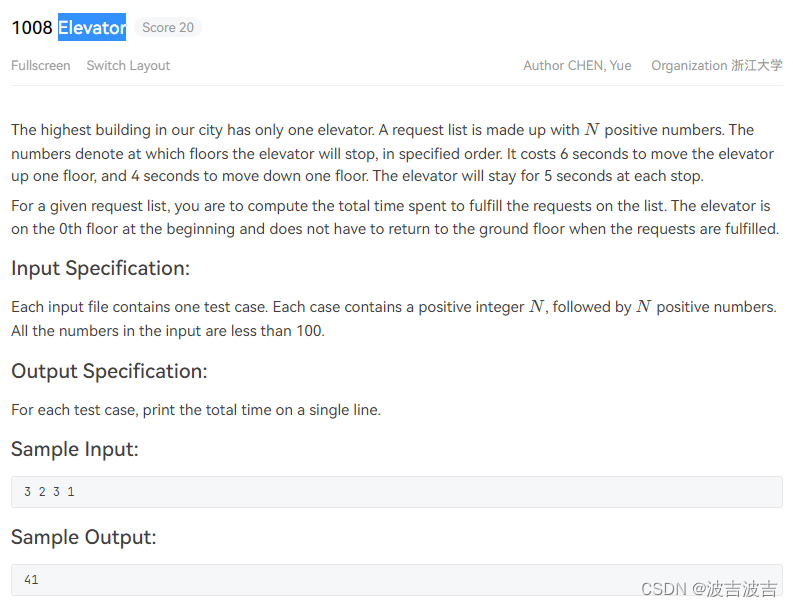Click the Input Specification heading
This screenshot has width=793, height=607.
(x=101, y=268)
